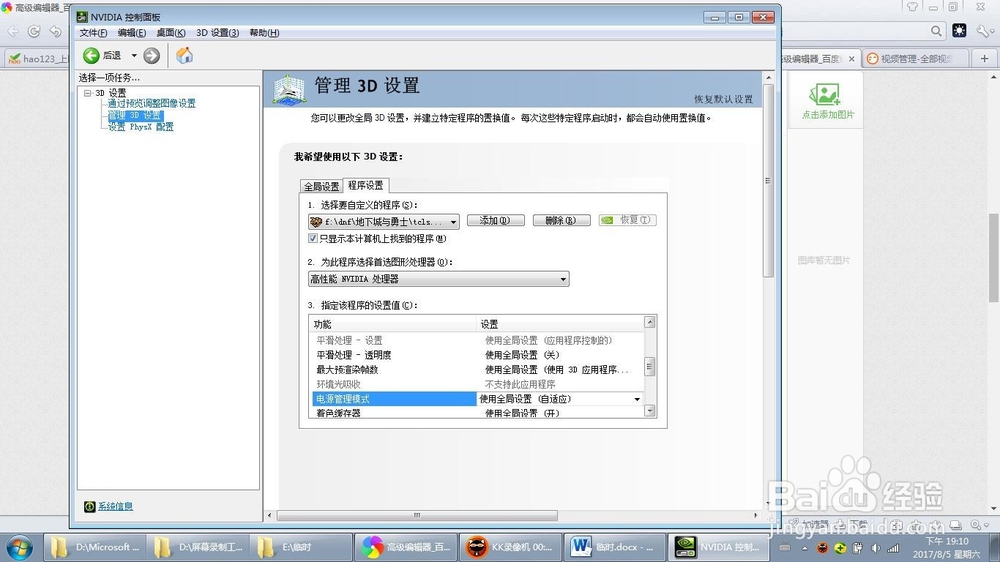1000x562 pixels.
Task: Open the program selection dropdown f:\dnf
Action: click(x=383, y=221)
